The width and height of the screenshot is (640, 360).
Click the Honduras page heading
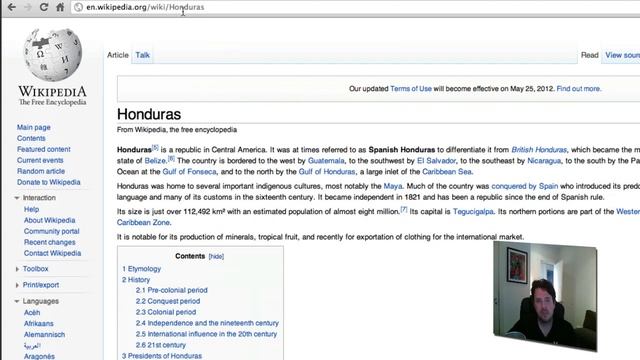coord(149,114)
